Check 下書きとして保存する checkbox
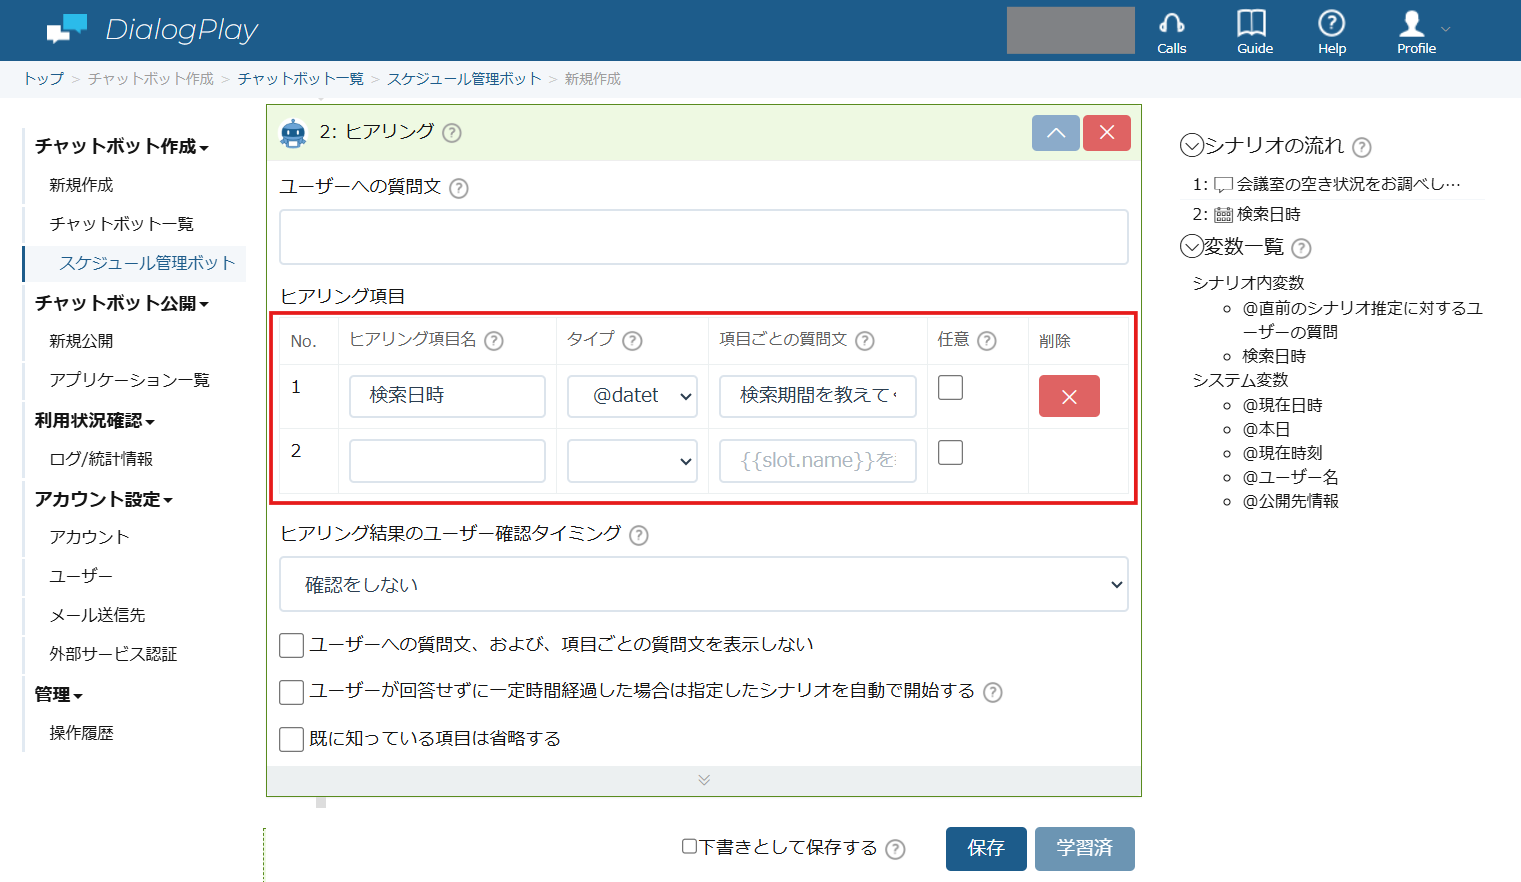1521x882 pixels. (689, 846)
